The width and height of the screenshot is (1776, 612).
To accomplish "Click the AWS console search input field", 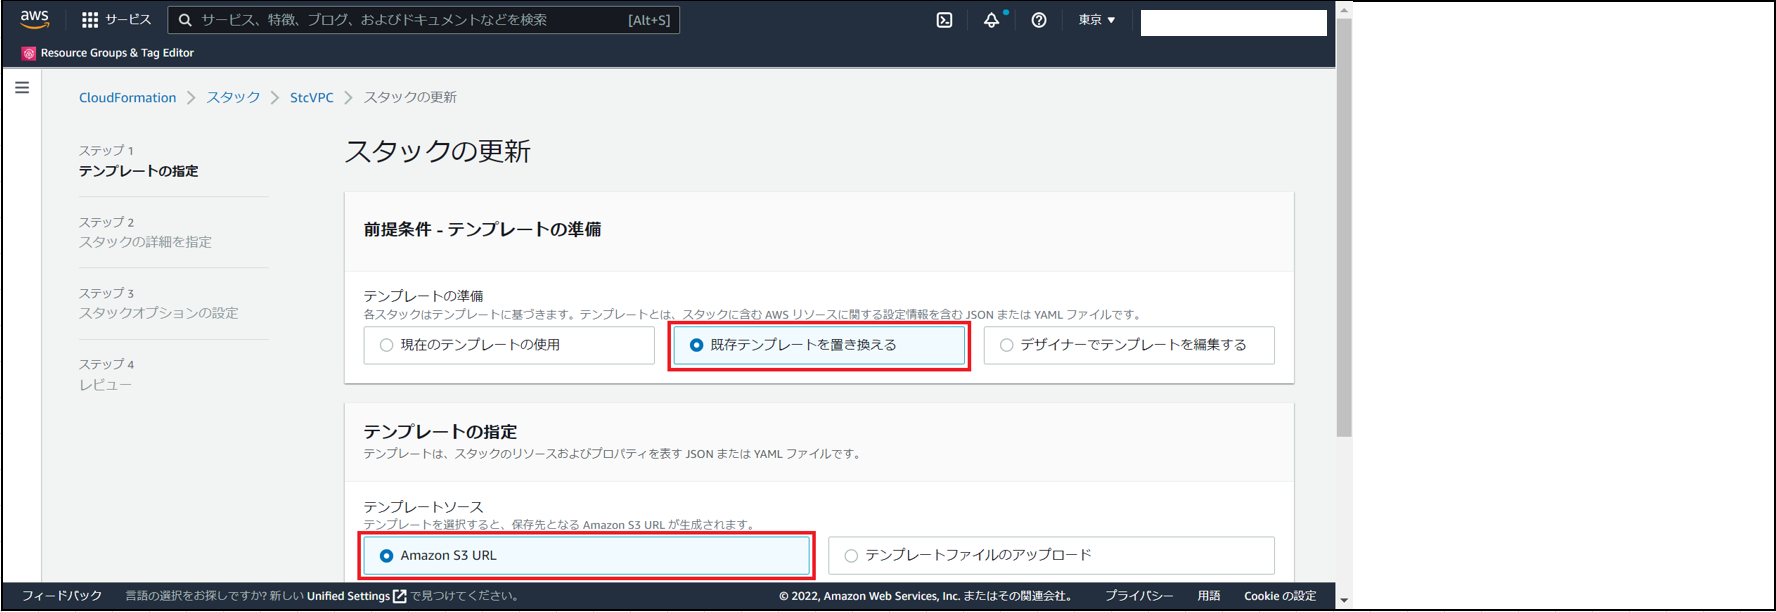I will click(424, 20).
